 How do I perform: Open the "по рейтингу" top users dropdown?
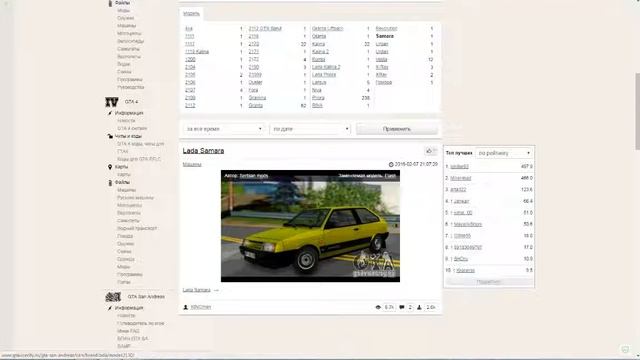tap(504, 153)
